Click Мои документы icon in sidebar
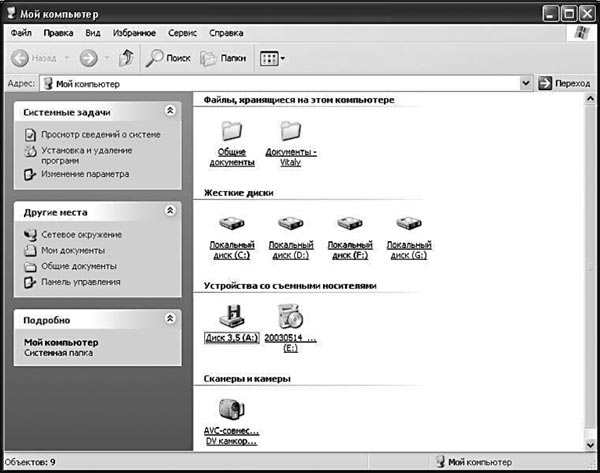 tap(30, 251)
